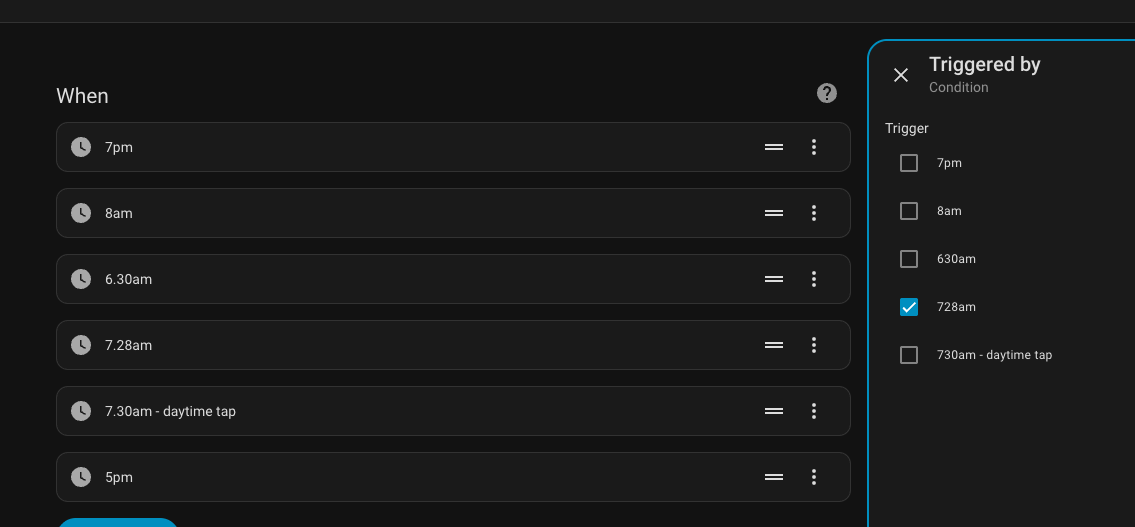1135x527 pixels.
Task: Enable the 7pm trigger checkbox
Action: point(909,163)
